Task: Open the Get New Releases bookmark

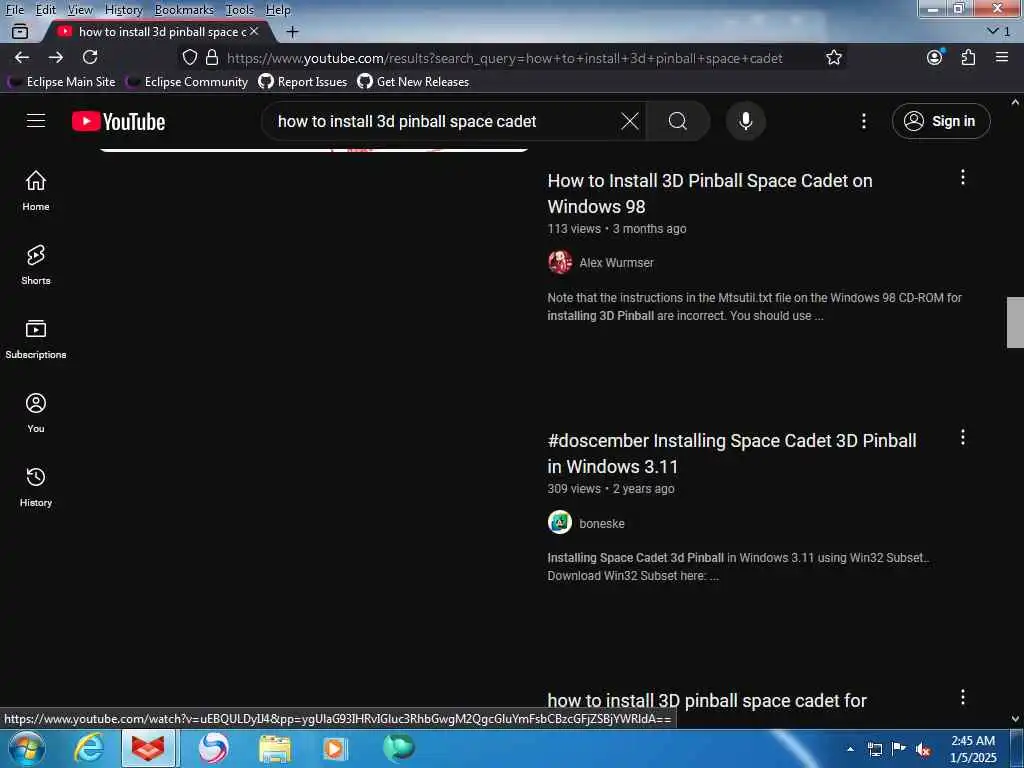Action: (x=413, y=82)
